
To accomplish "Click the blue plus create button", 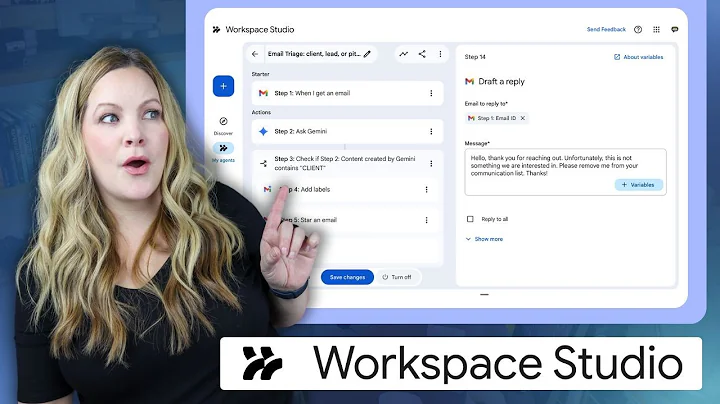I will click(x=223, y=86).
